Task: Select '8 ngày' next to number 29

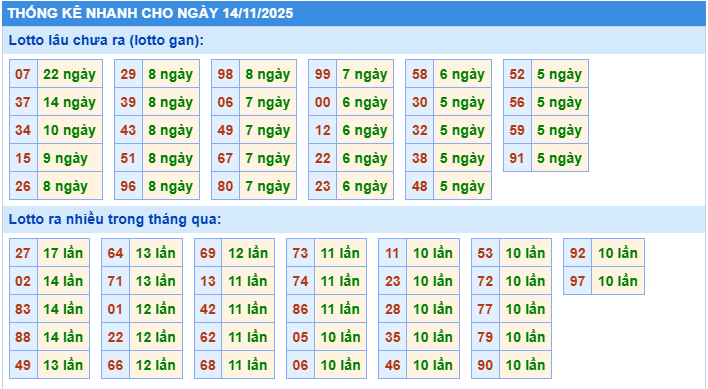Action: pyautogui.click(x=171, y=74)
